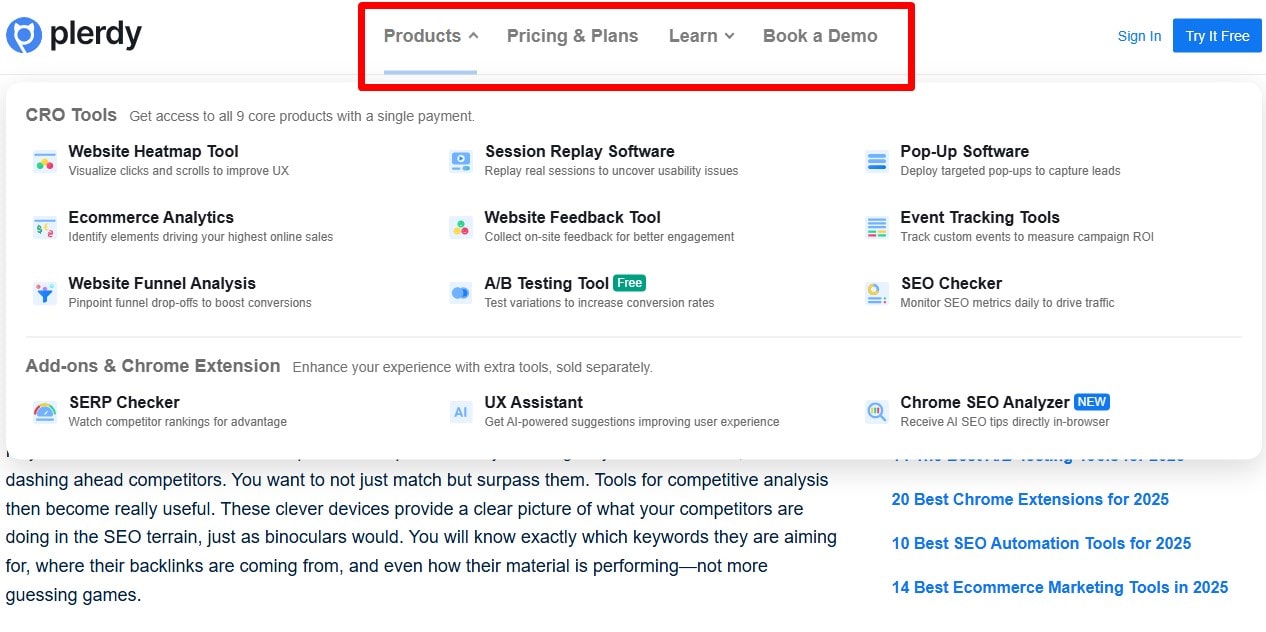Open the Pricing & Plans menu item
This screenshot has height=632, width=1266.
click(x=572, y=36)
